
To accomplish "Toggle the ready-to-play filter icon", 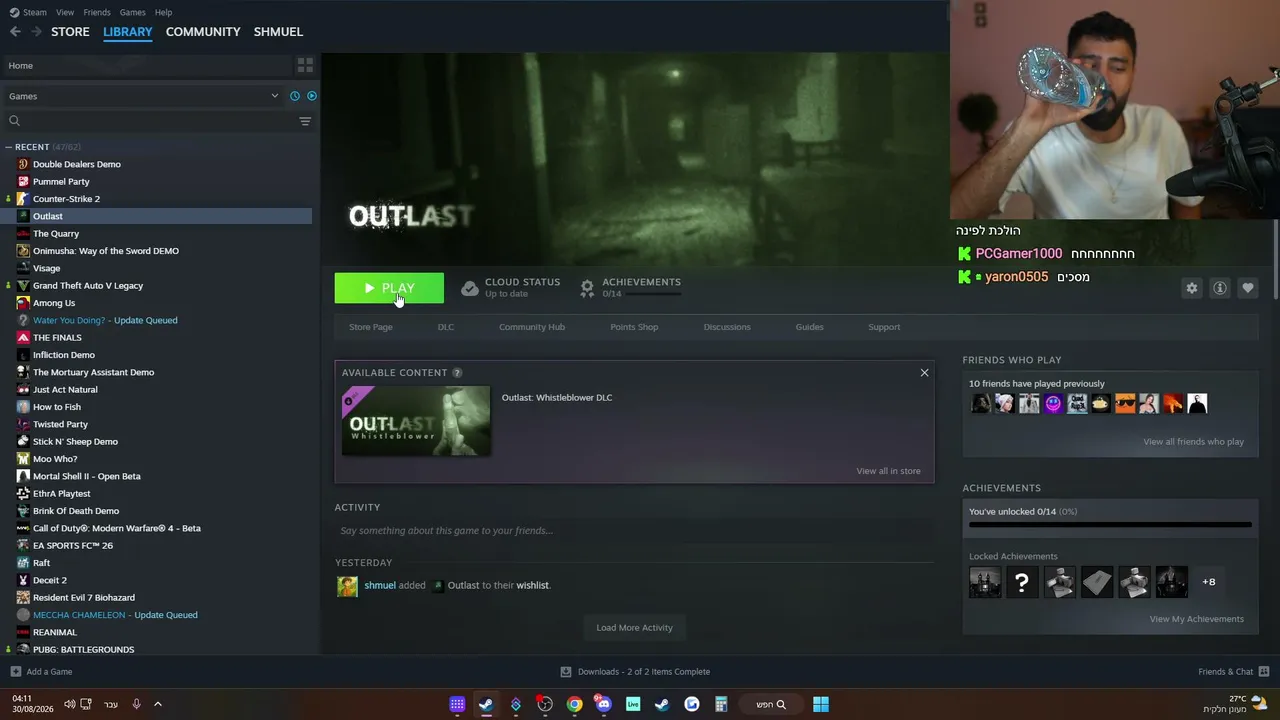I will 312,96.
